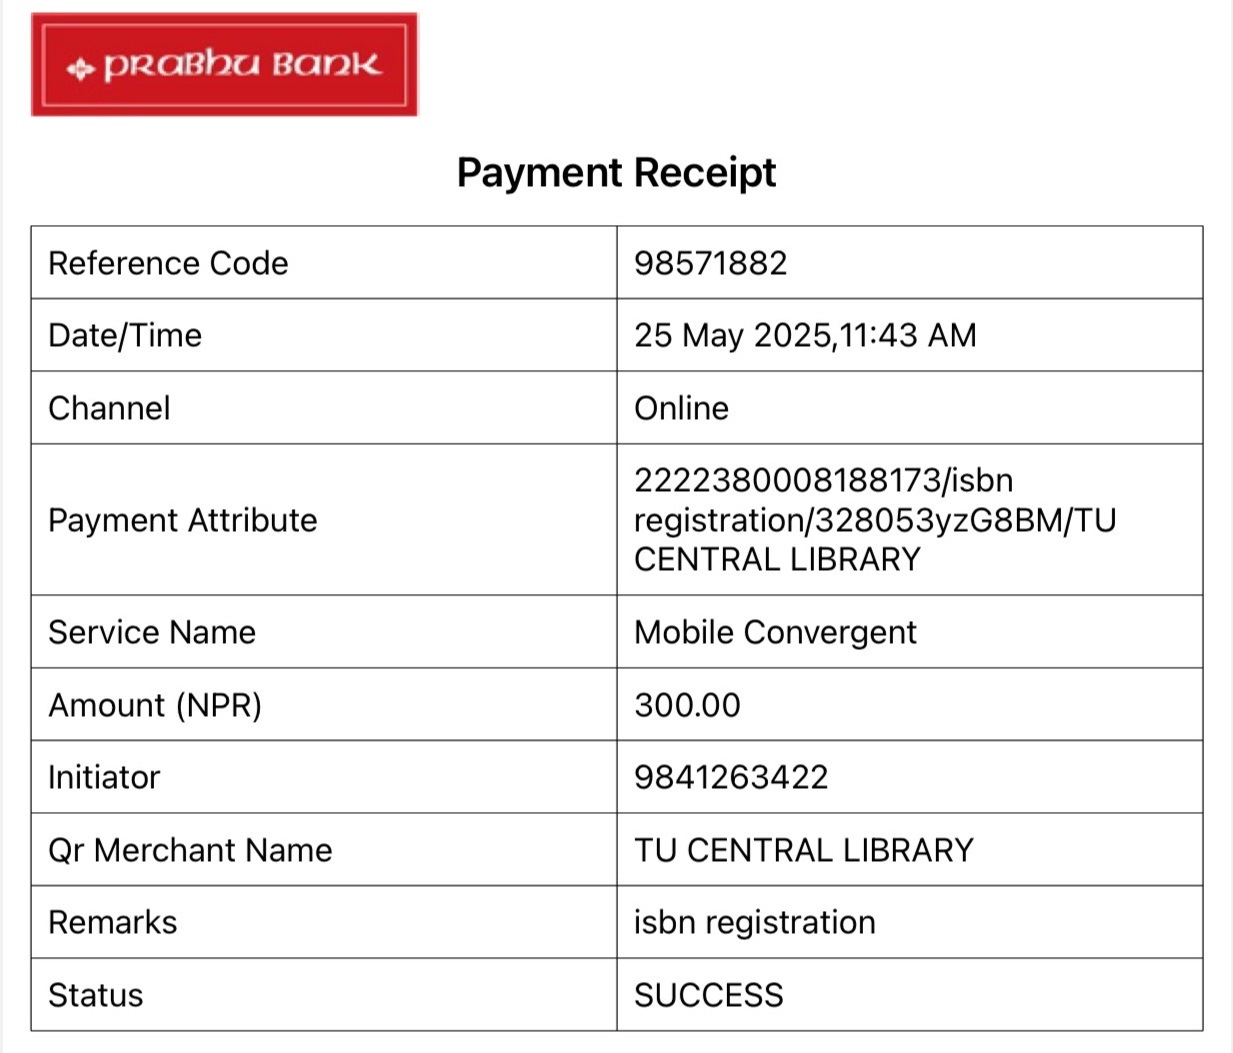Click the Remarks label
Image resolution: width=1233 pixels, height=1053 pixels.
pyautogui.click(x=113, y=922)
